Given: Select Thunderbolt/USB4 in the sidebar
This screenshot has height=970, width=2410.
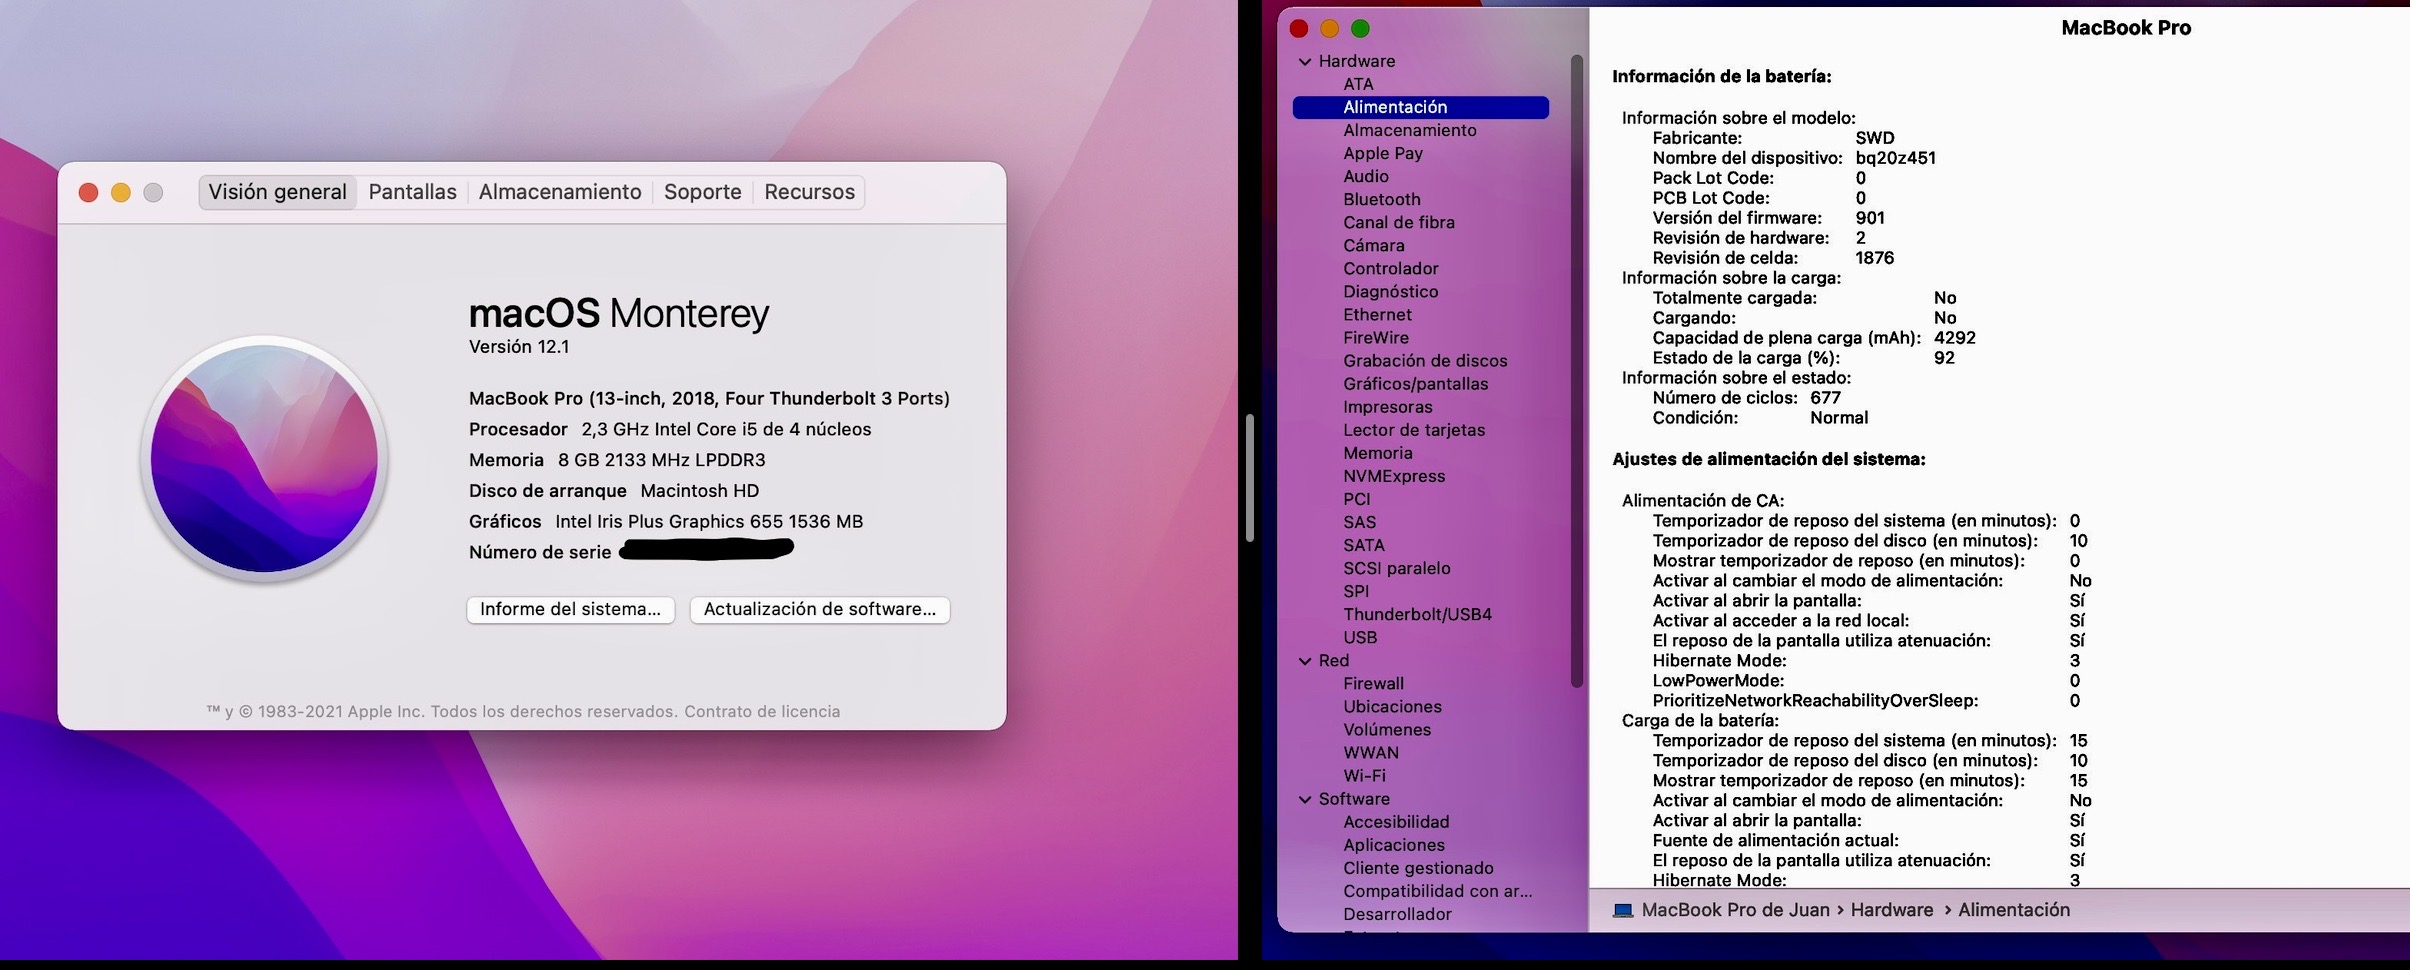Looking at the screenshot, I should (1417, 613).
